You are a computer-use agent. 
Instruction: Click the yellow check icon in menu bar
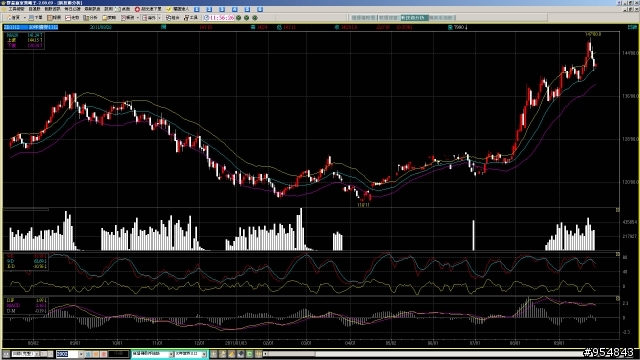[x=169, y=9]
